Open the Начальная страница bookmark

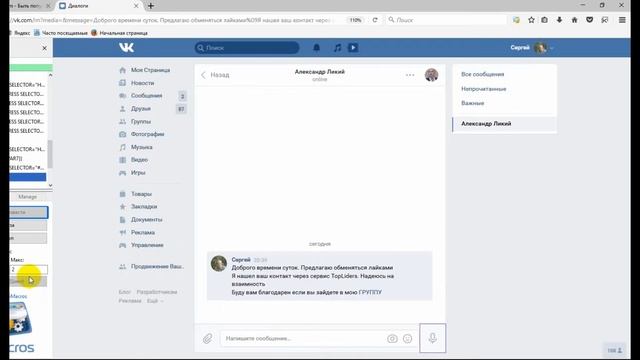click(119, 33)
